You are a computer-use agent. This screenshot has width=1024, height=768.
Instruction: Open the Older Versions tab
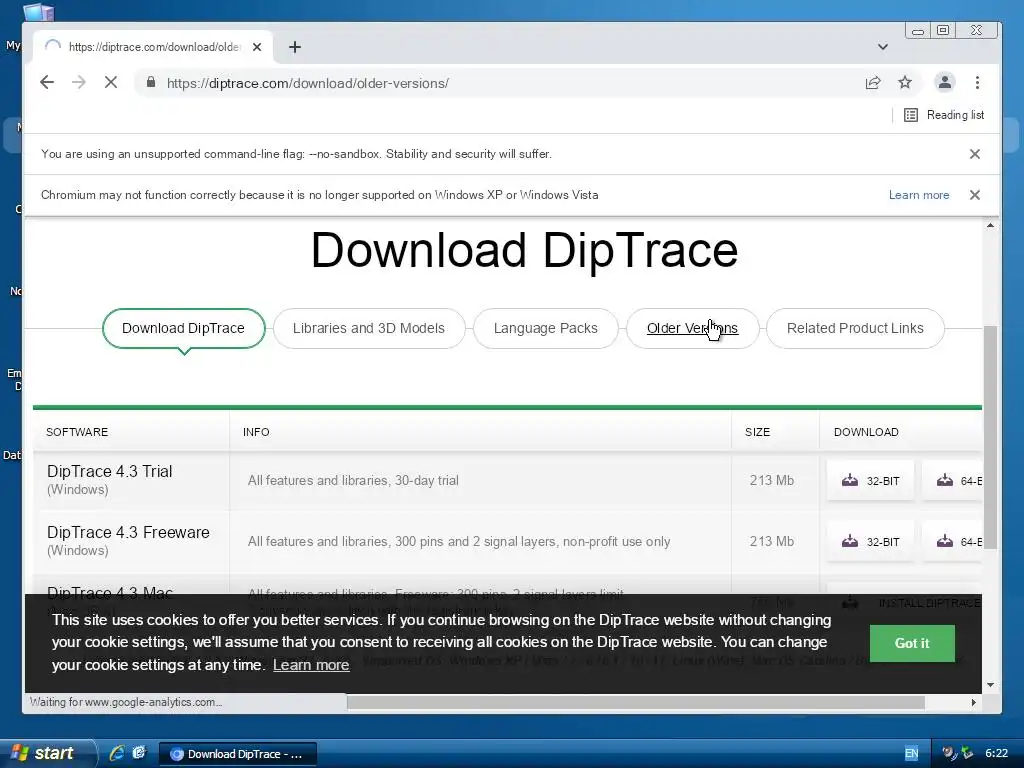click(692, 328)
